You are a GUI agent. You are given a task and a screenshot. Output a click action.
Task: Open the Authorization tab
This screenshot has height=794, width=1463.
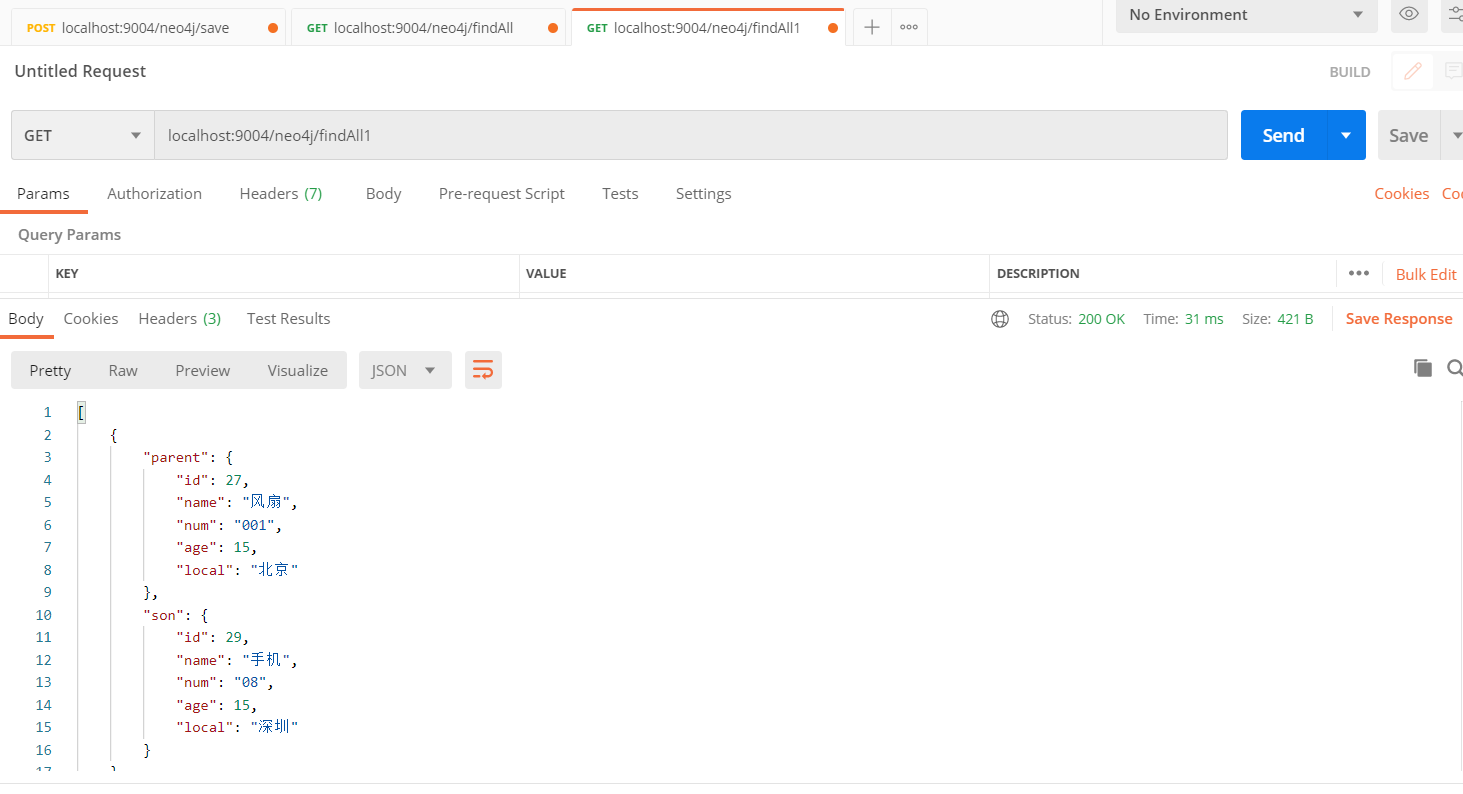[155, 194]
